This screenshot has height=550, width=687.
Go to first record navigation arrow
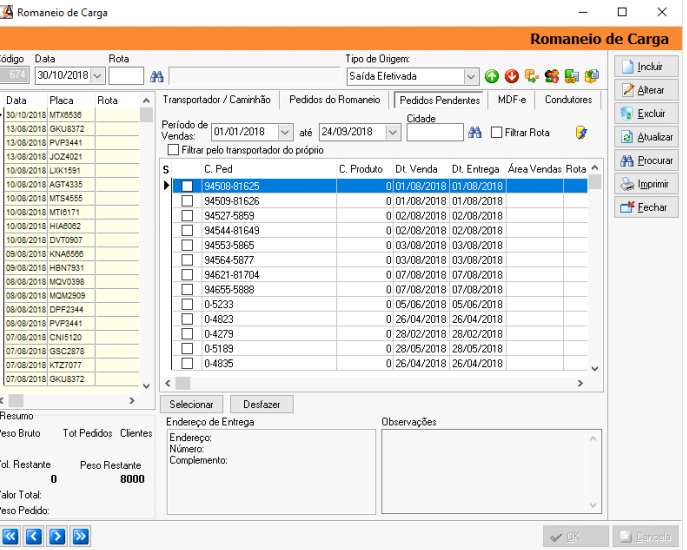point(11,536)
